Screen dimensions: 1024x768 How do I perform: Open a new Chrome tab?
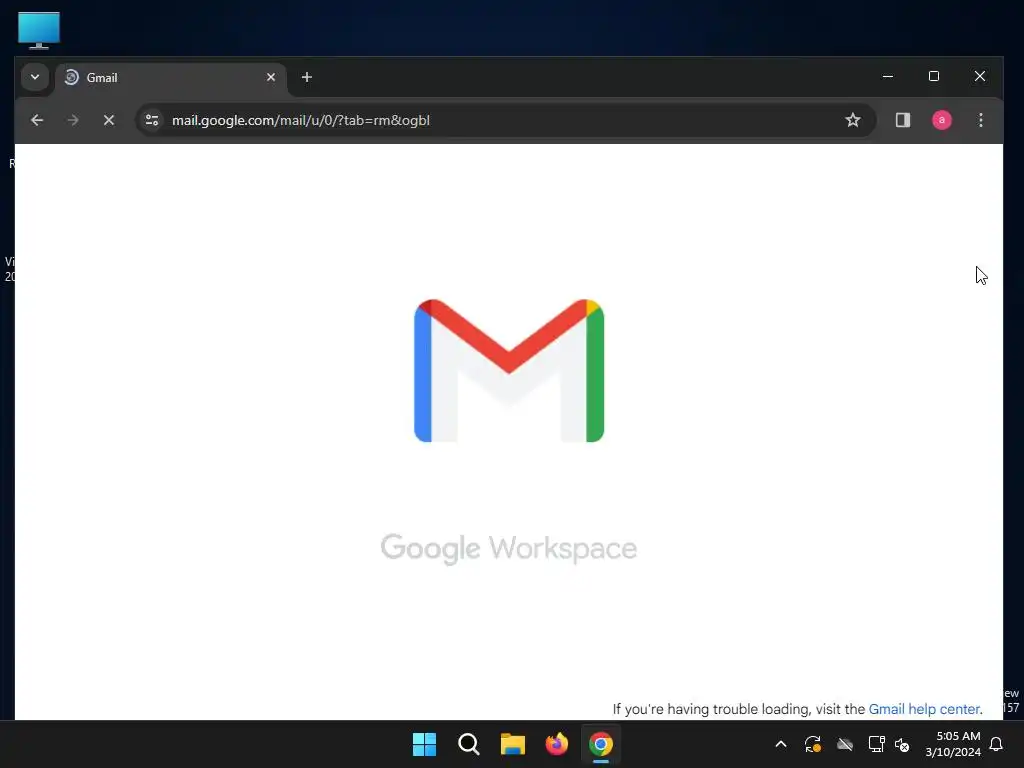(x=306, y=77)
